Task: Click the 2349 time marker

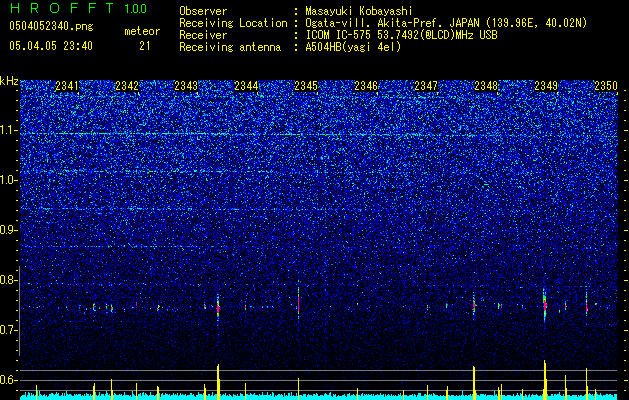Action: click(x=546, y=86)
